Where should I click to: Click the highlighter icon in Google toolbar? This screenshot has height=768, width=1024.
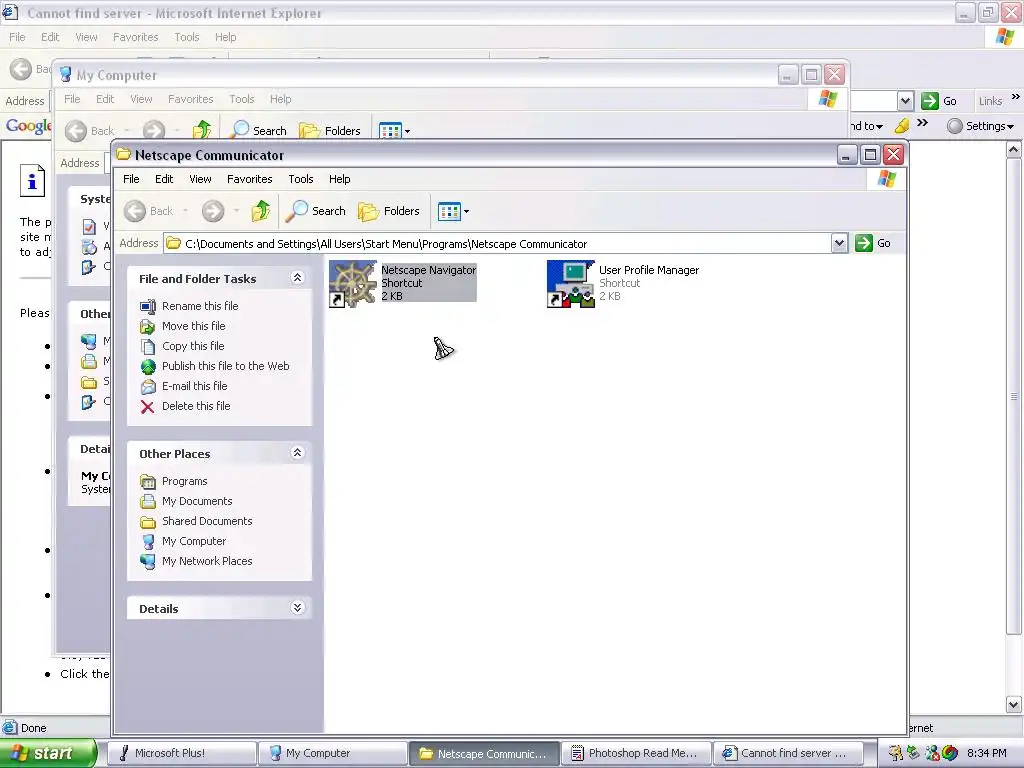tap(902, 126)
